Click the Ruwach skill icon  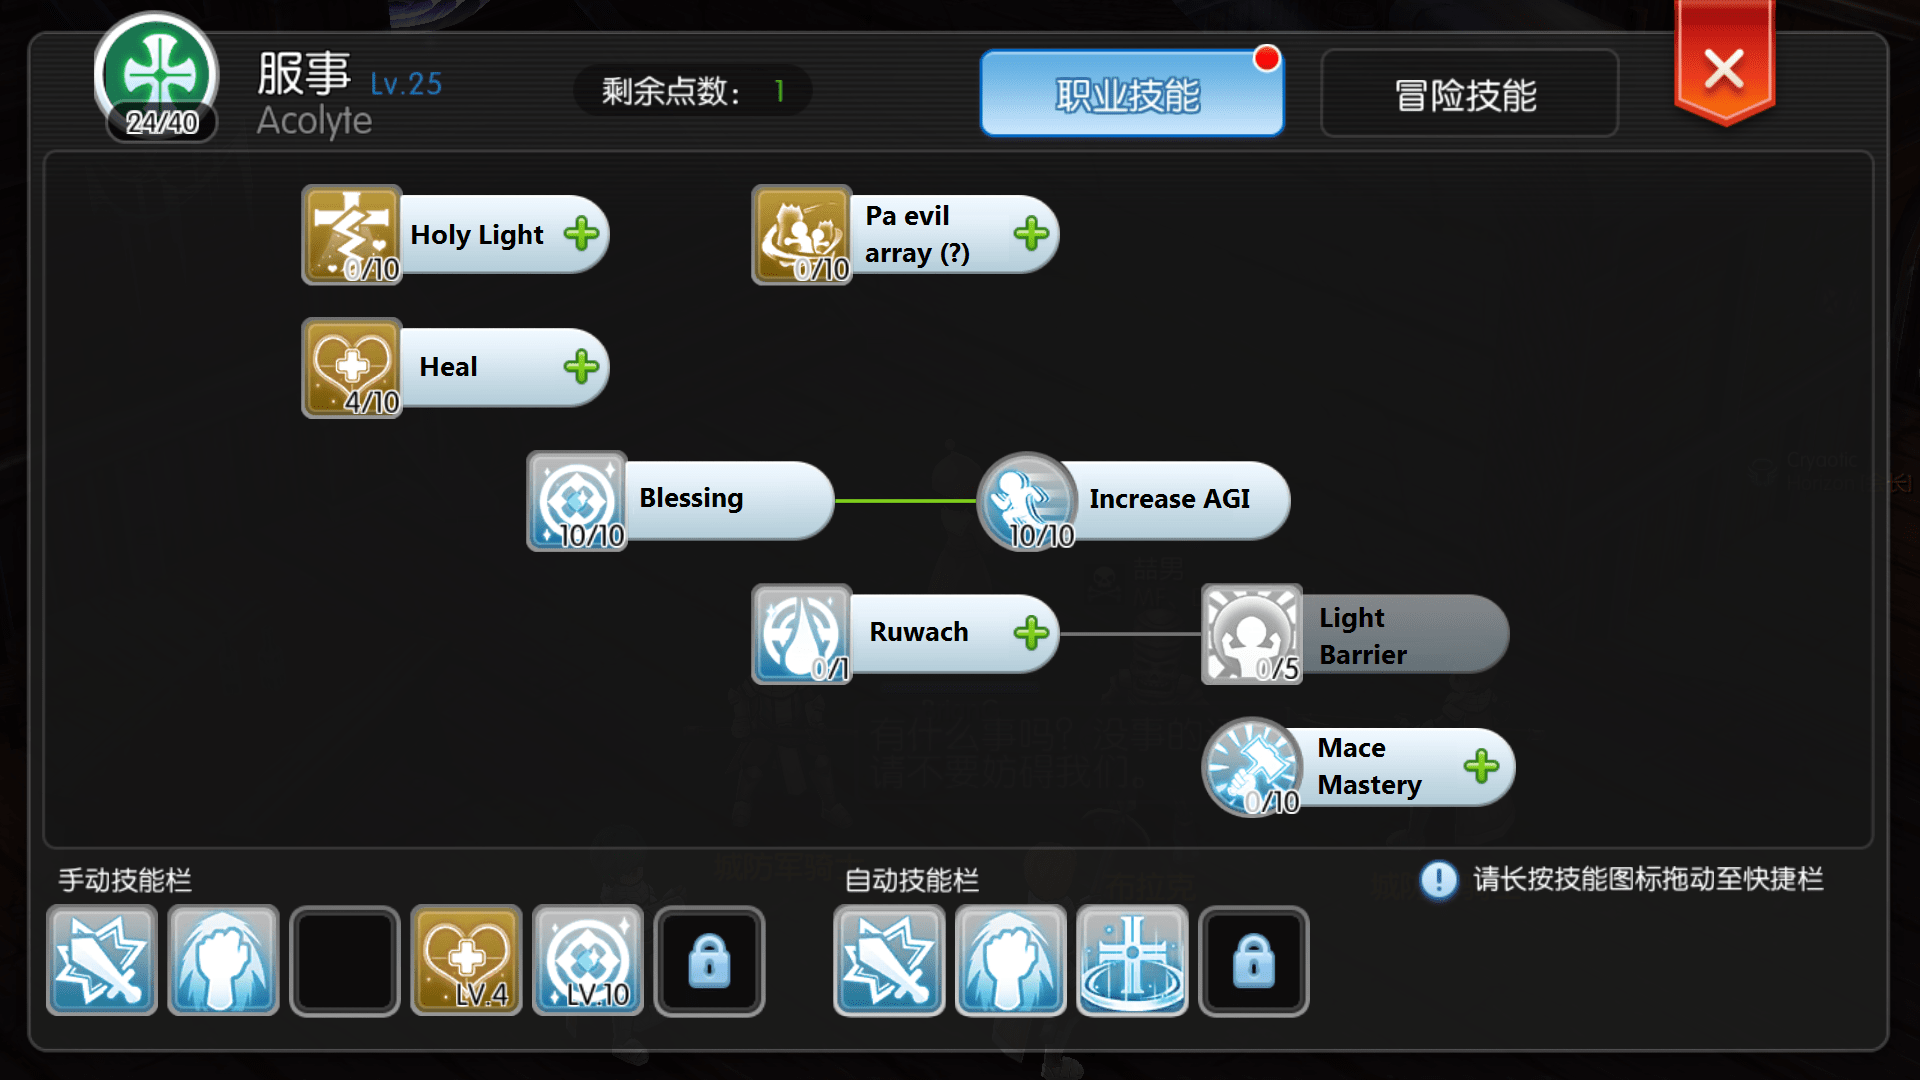(802, 633)
